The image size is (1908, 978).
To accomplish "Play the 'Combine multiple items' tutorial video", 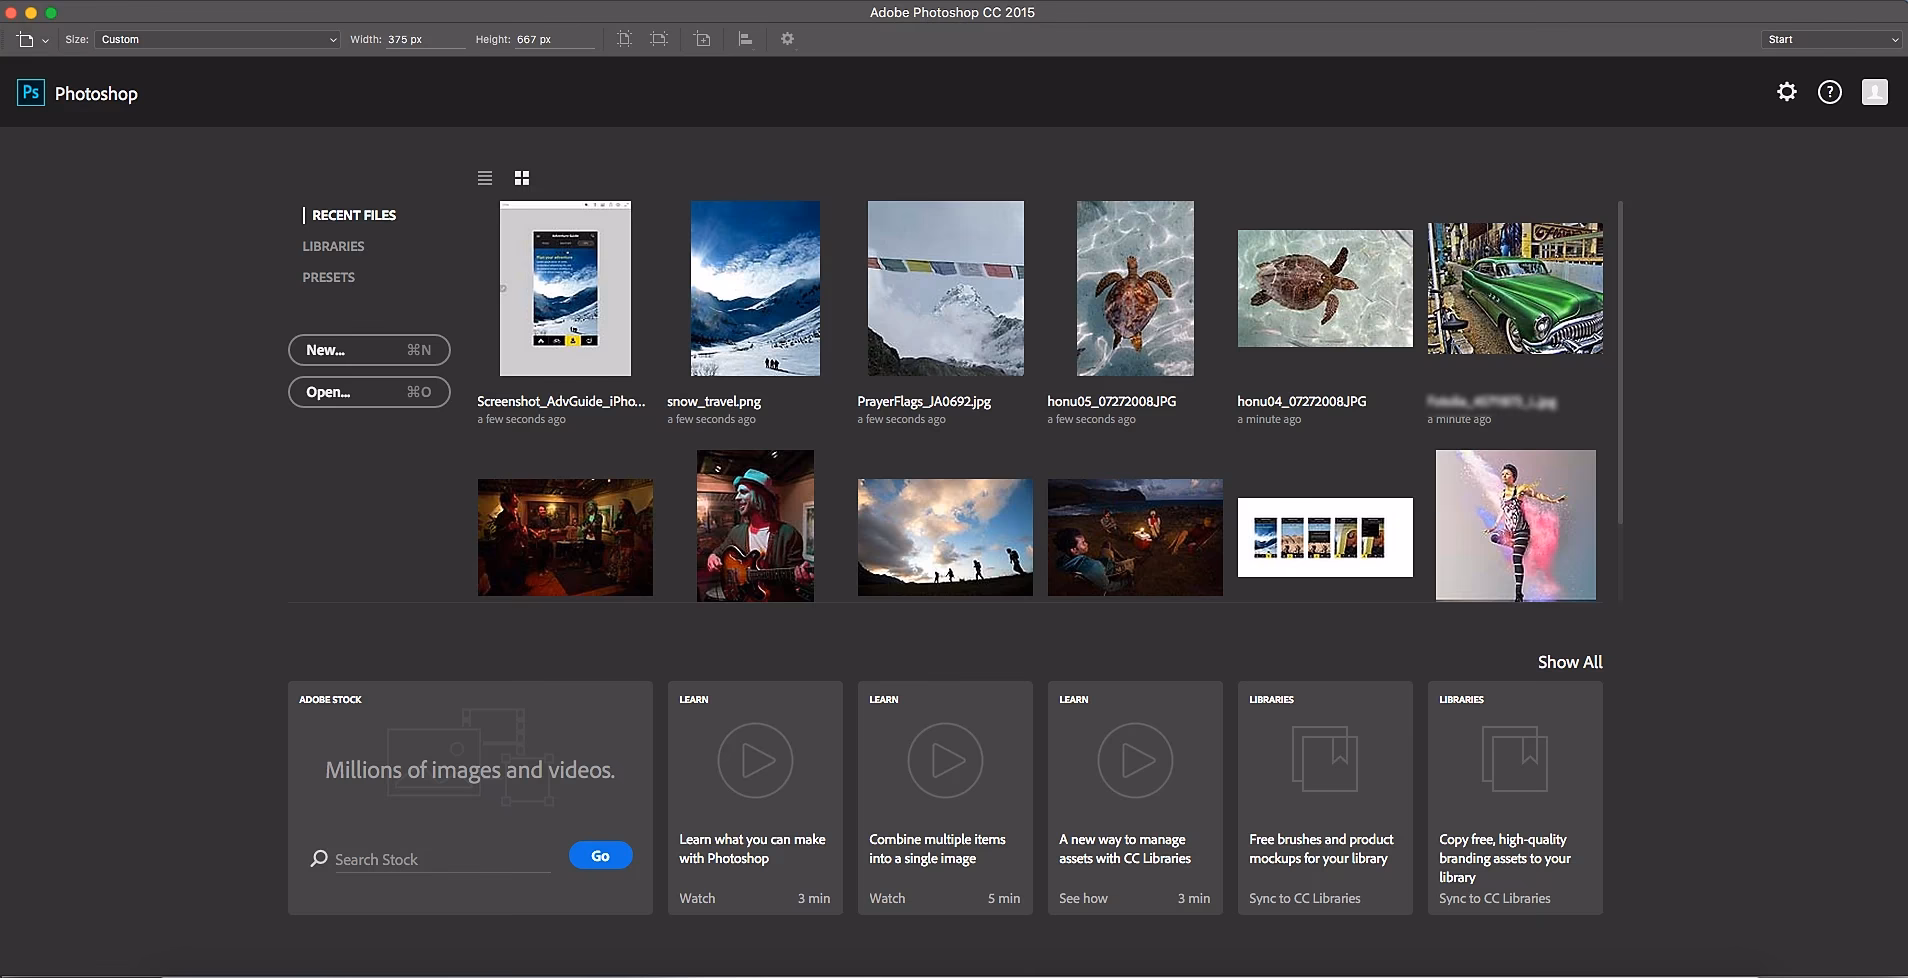I will 944,760.
